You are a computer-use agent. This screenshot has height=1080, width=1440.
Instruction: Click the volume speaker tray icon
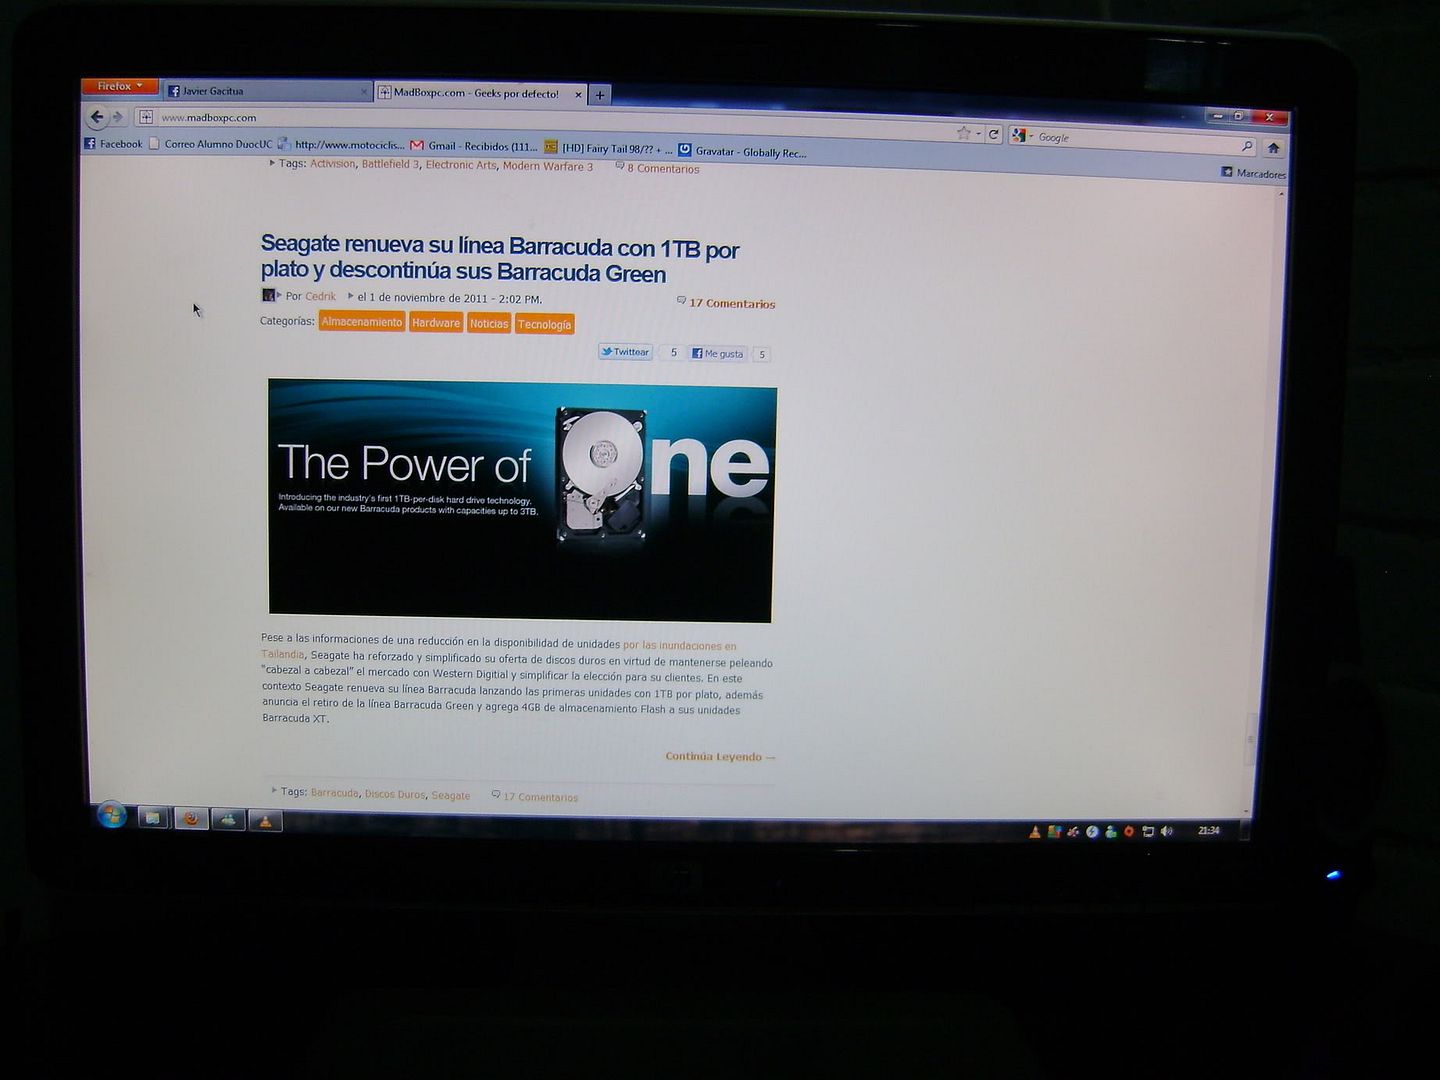click(1167, 831)
